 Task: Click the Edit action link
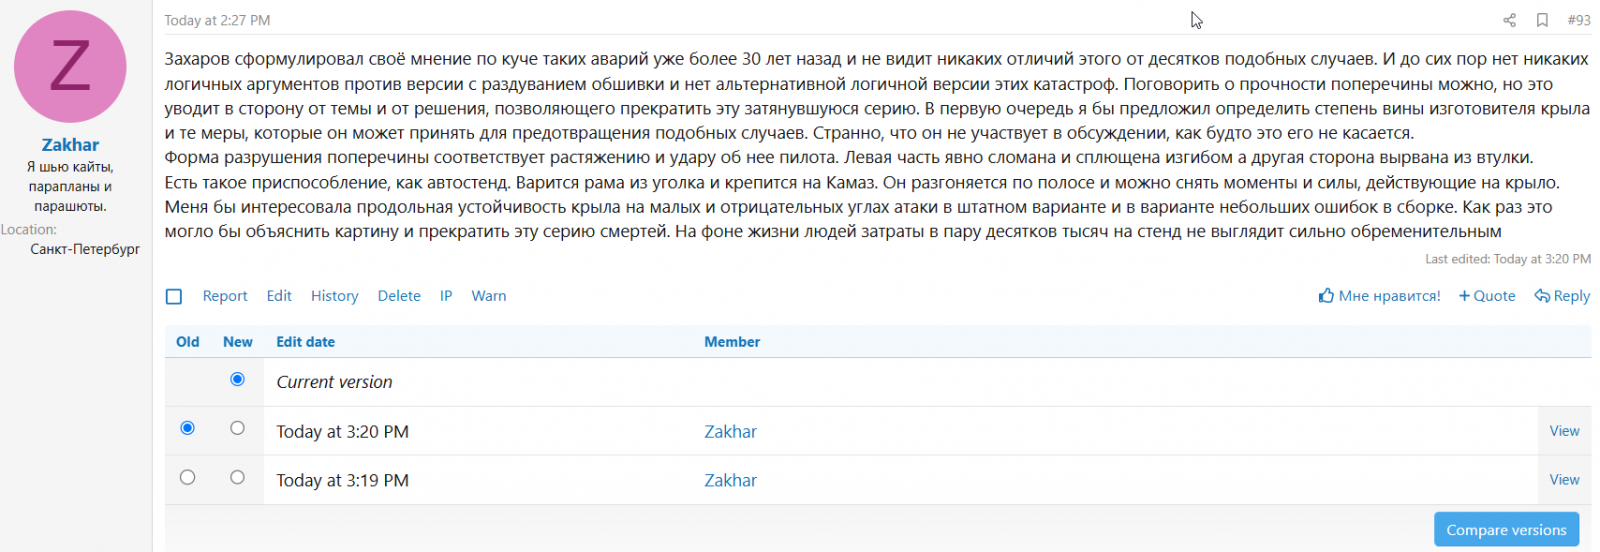(x=279, y=296)
